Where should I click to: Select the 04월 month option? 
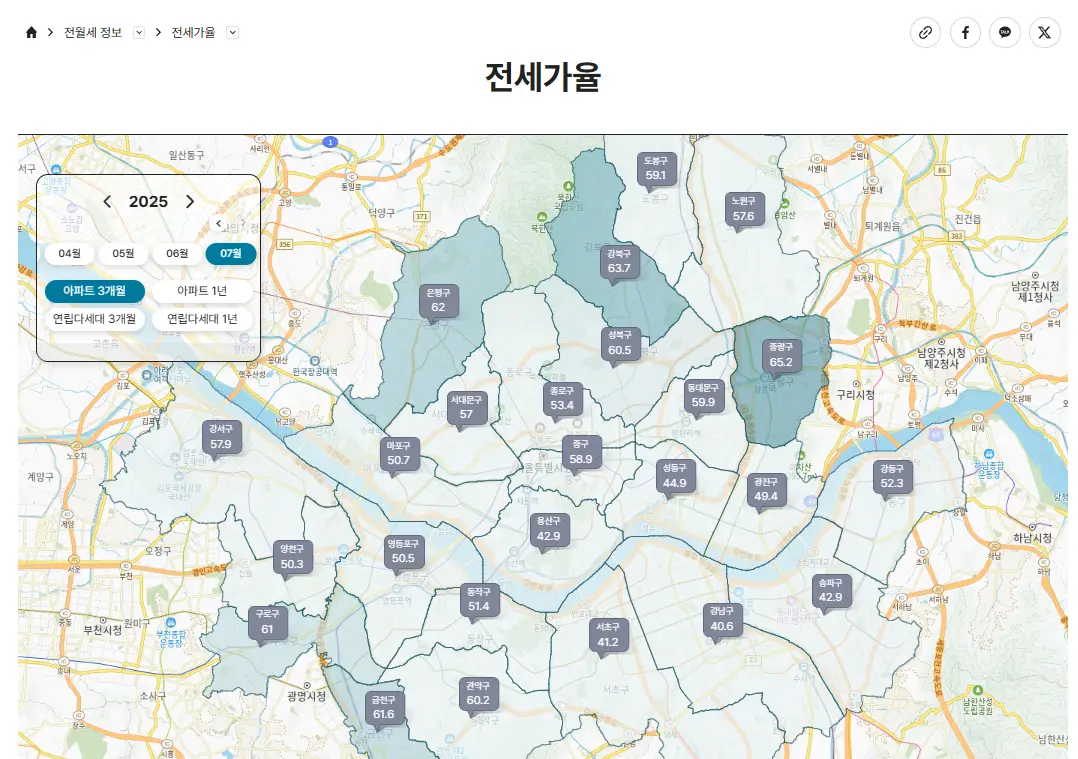69,254
